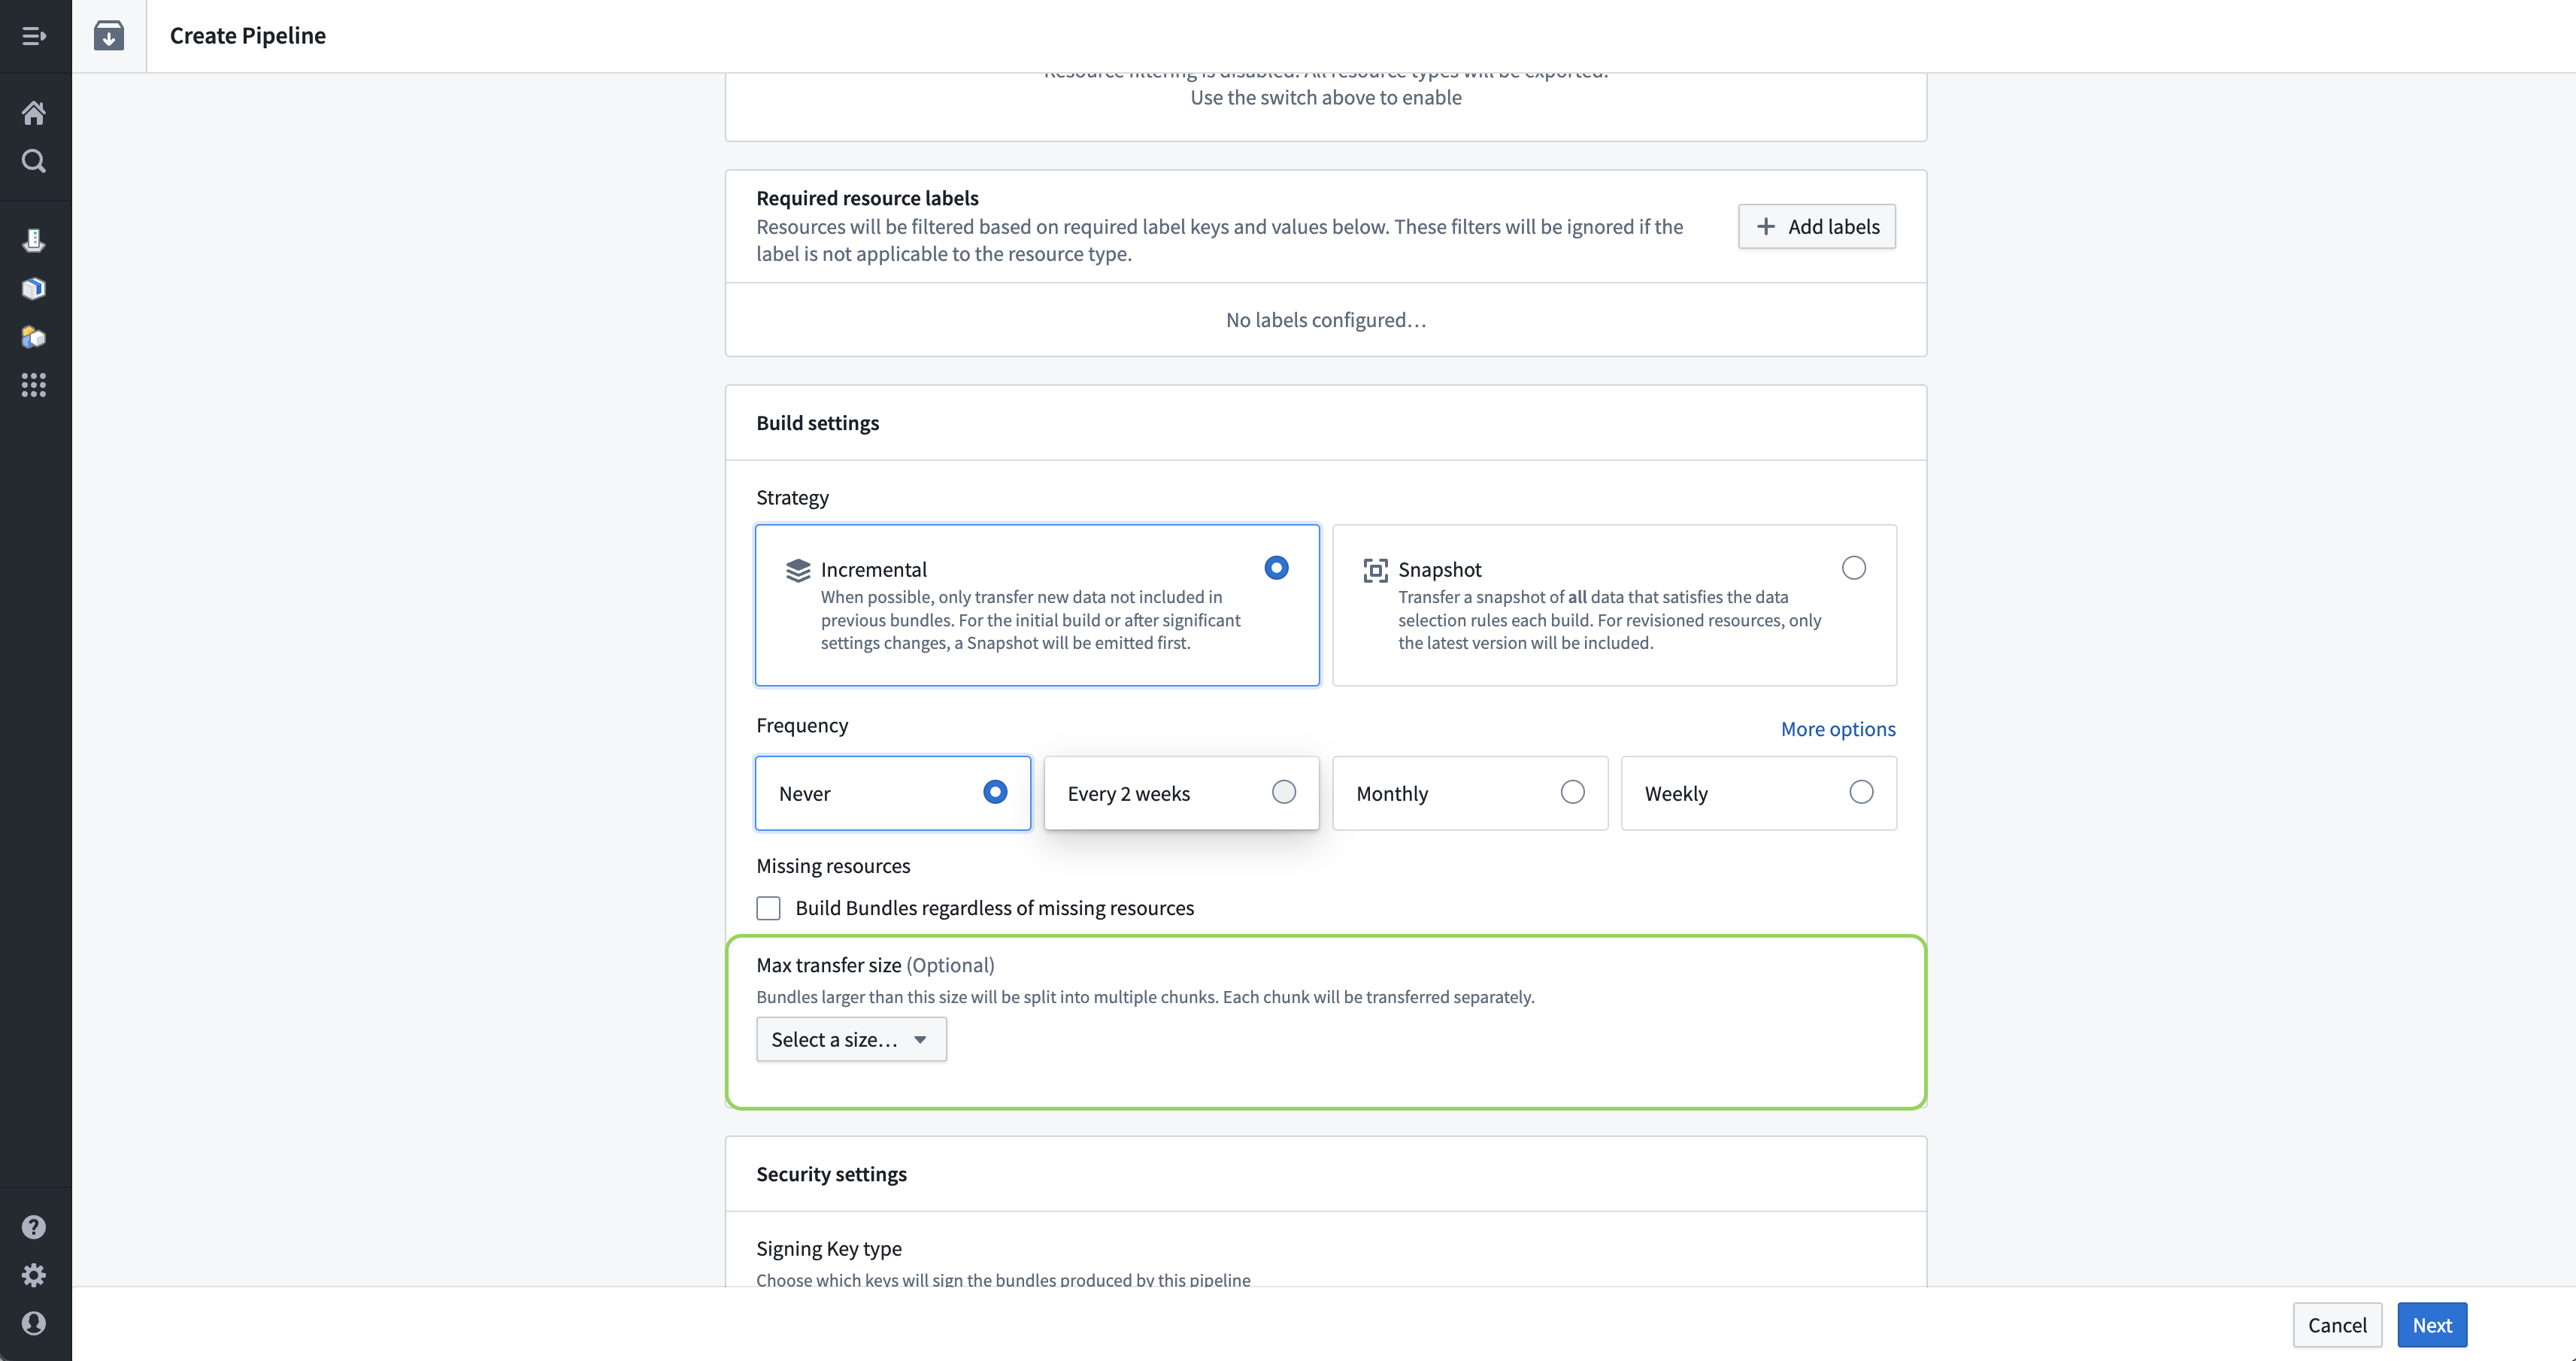Click the Create Pipeline title
The image size is (2576, 1361).
tap(248, 36)
